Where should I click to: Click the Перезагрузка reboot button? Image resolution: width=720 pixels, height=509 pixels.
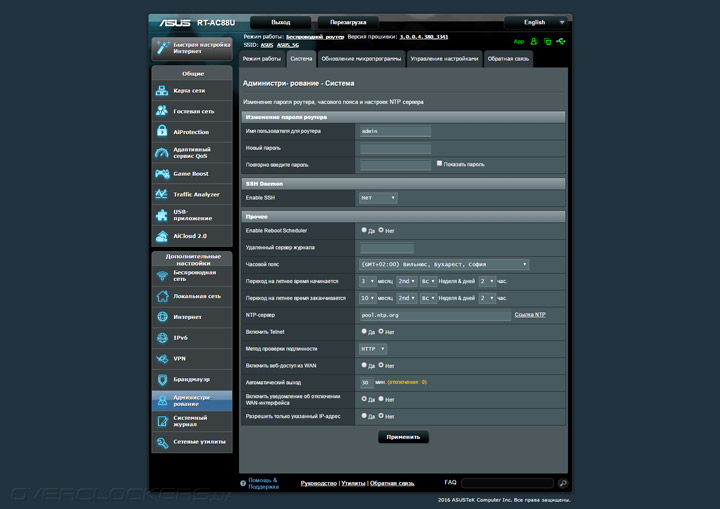pos(347,22)
